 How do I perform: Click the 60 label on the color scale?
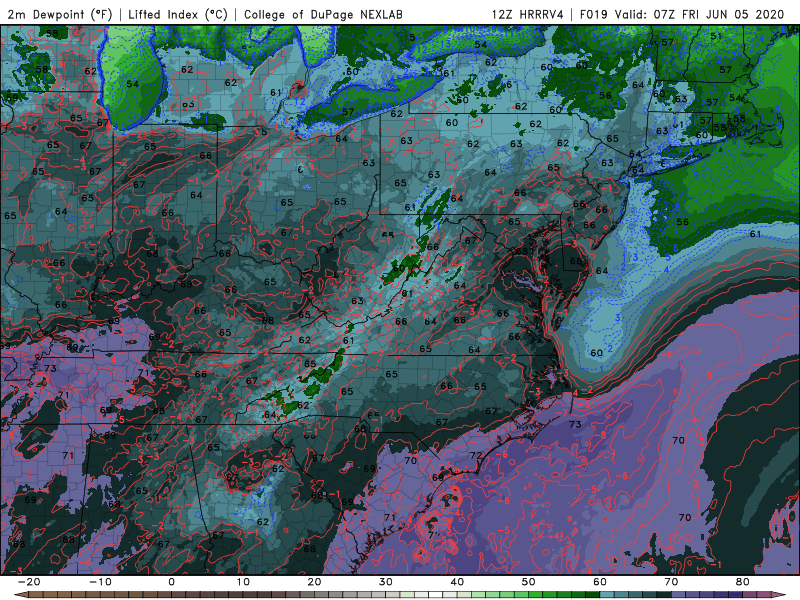pyautogui.click(x=600, y=582)
